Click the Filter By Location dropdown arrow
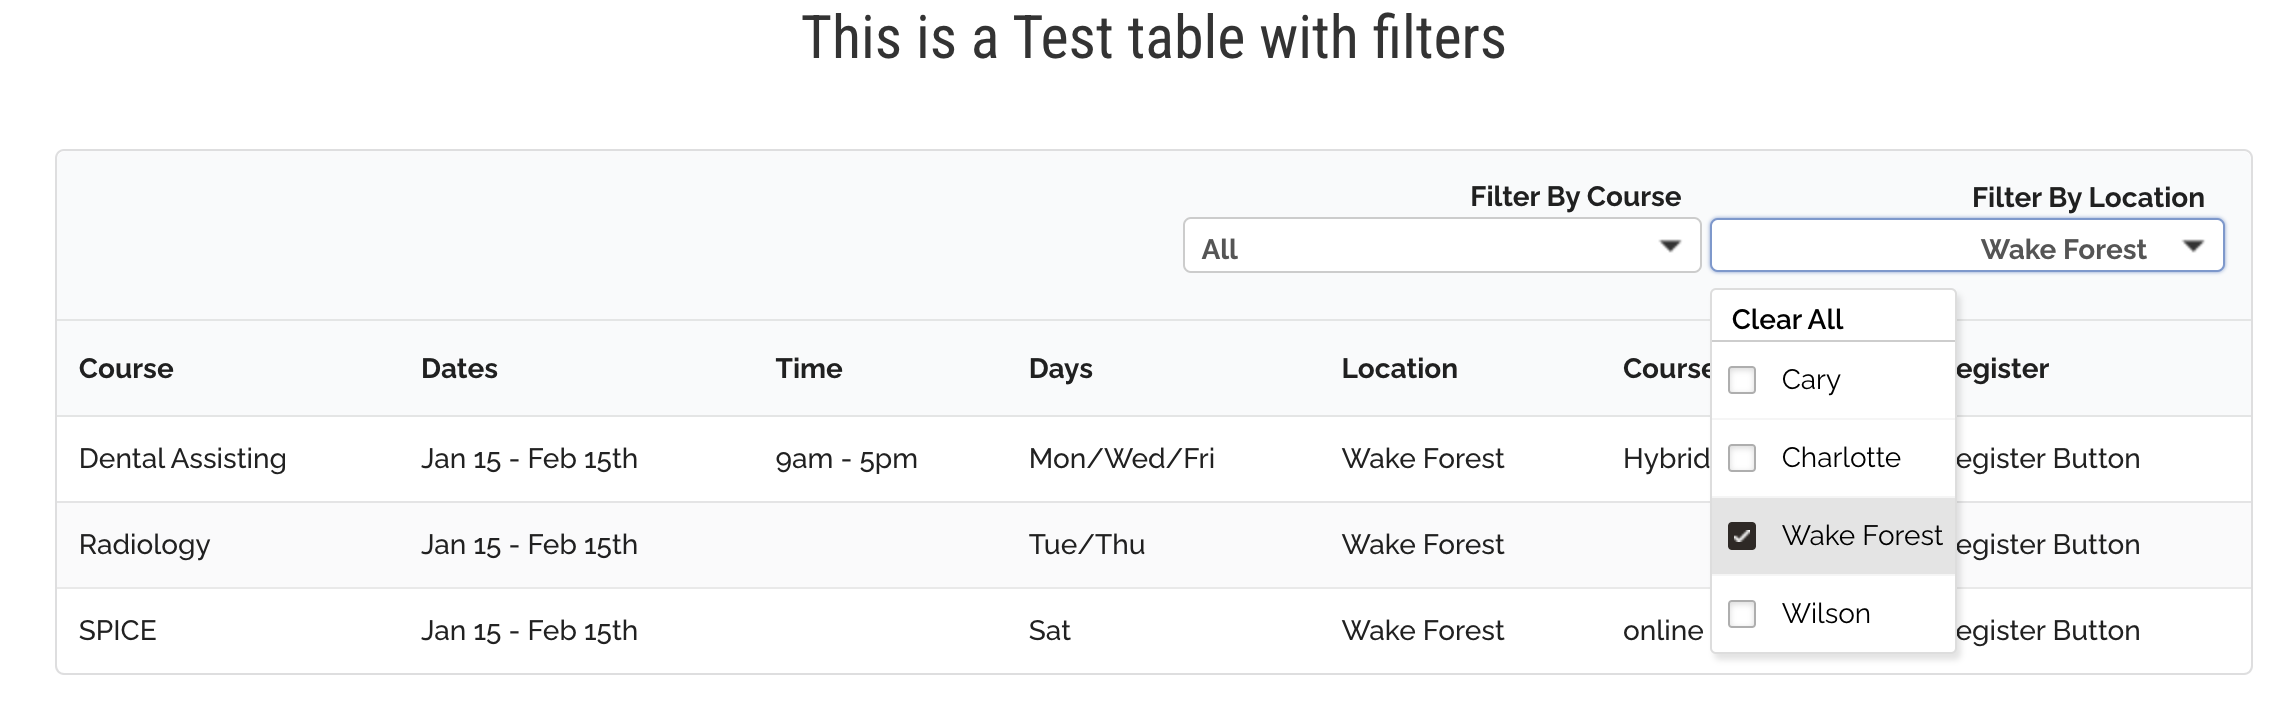This screenshot has width=2292, height=706. pyautogui.click(x=2193, y=246)
